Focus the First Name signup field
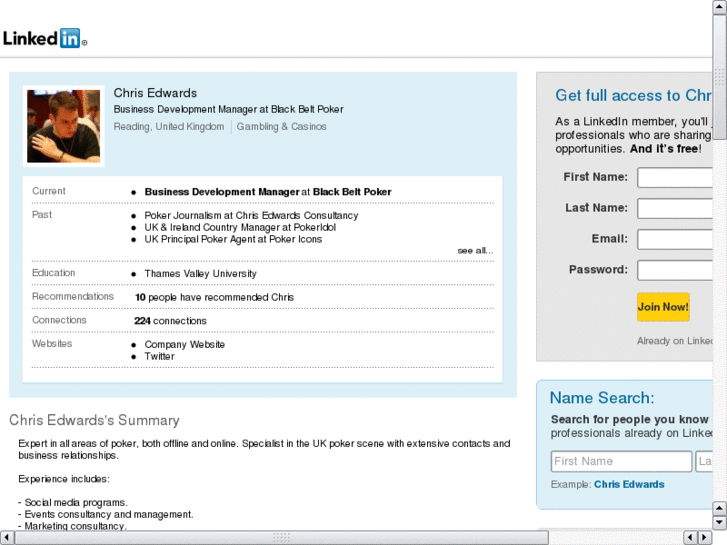Image resolution: width=727 pixels, height=545 pixels. (675, 177)
